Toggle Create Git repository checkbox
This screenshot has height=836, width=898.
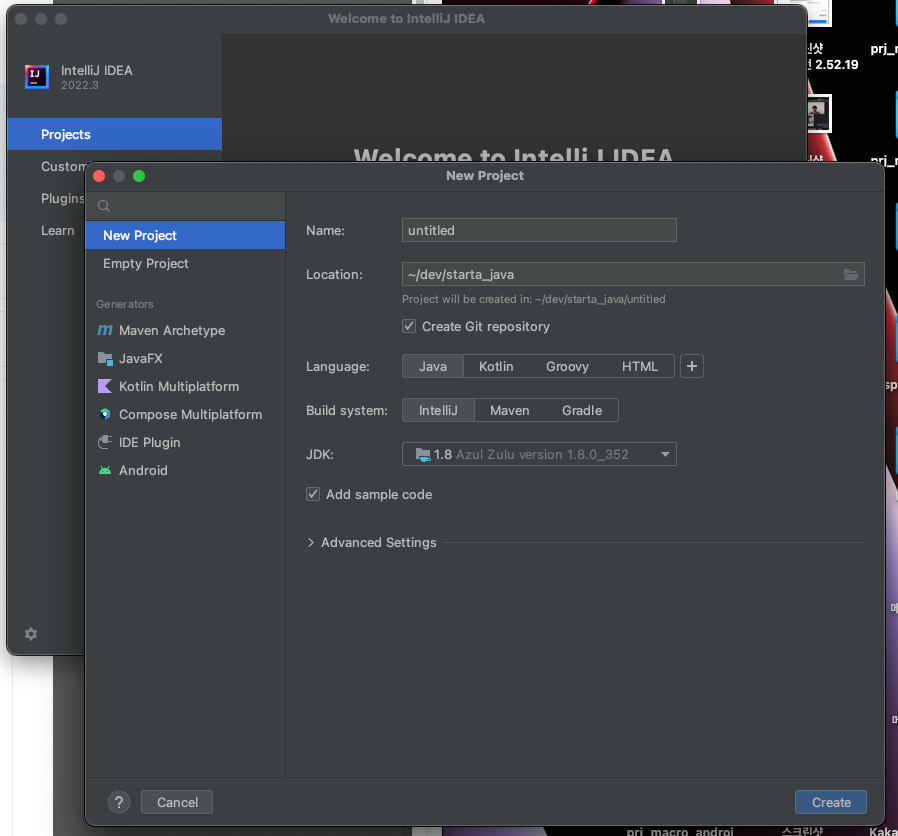(409, 326)
